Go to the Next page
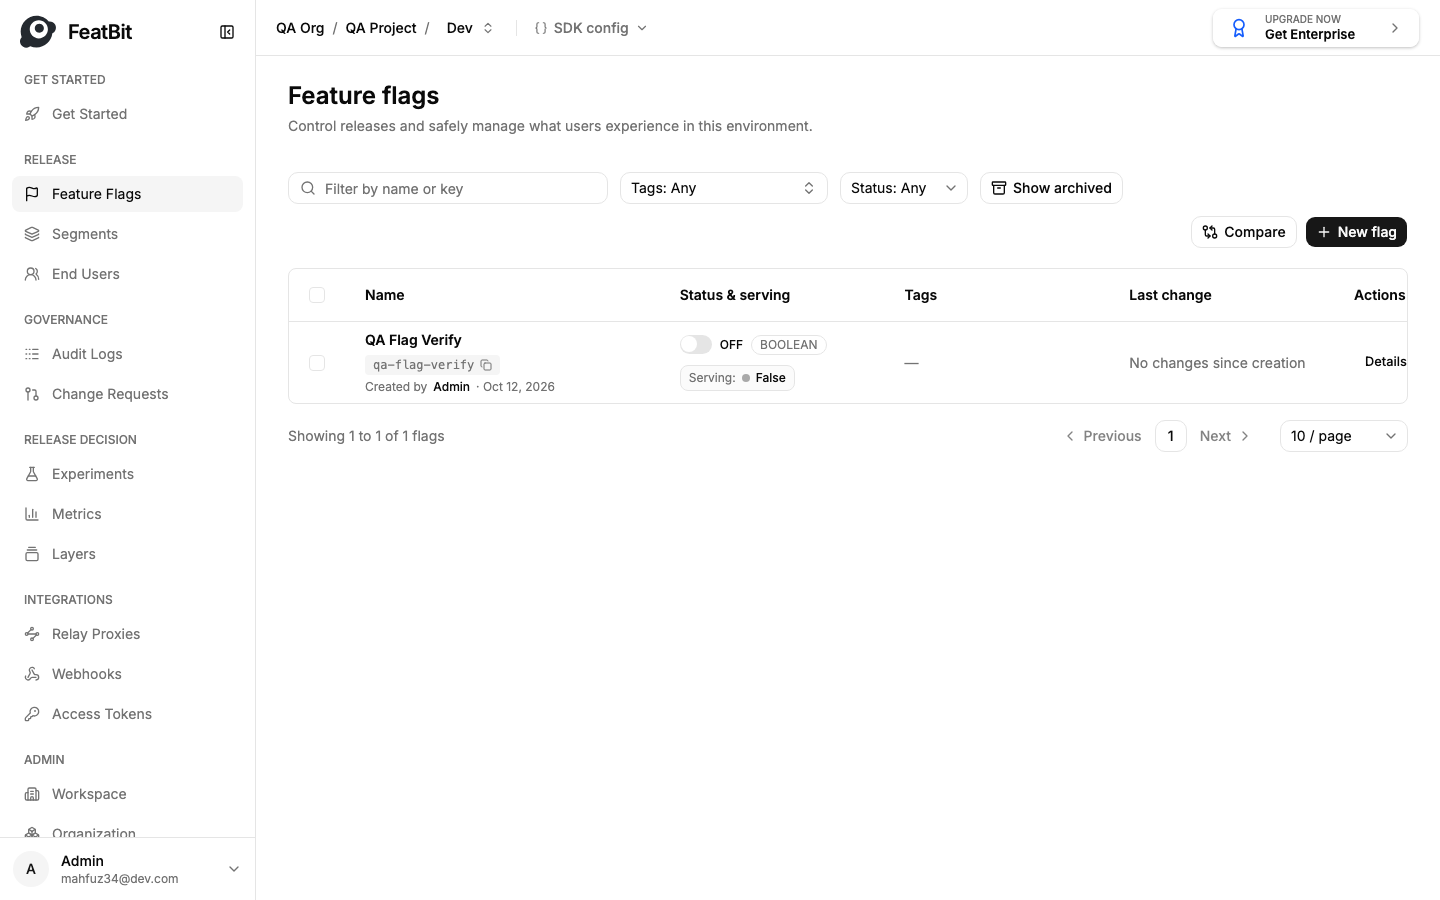 tap(1225, 436)
